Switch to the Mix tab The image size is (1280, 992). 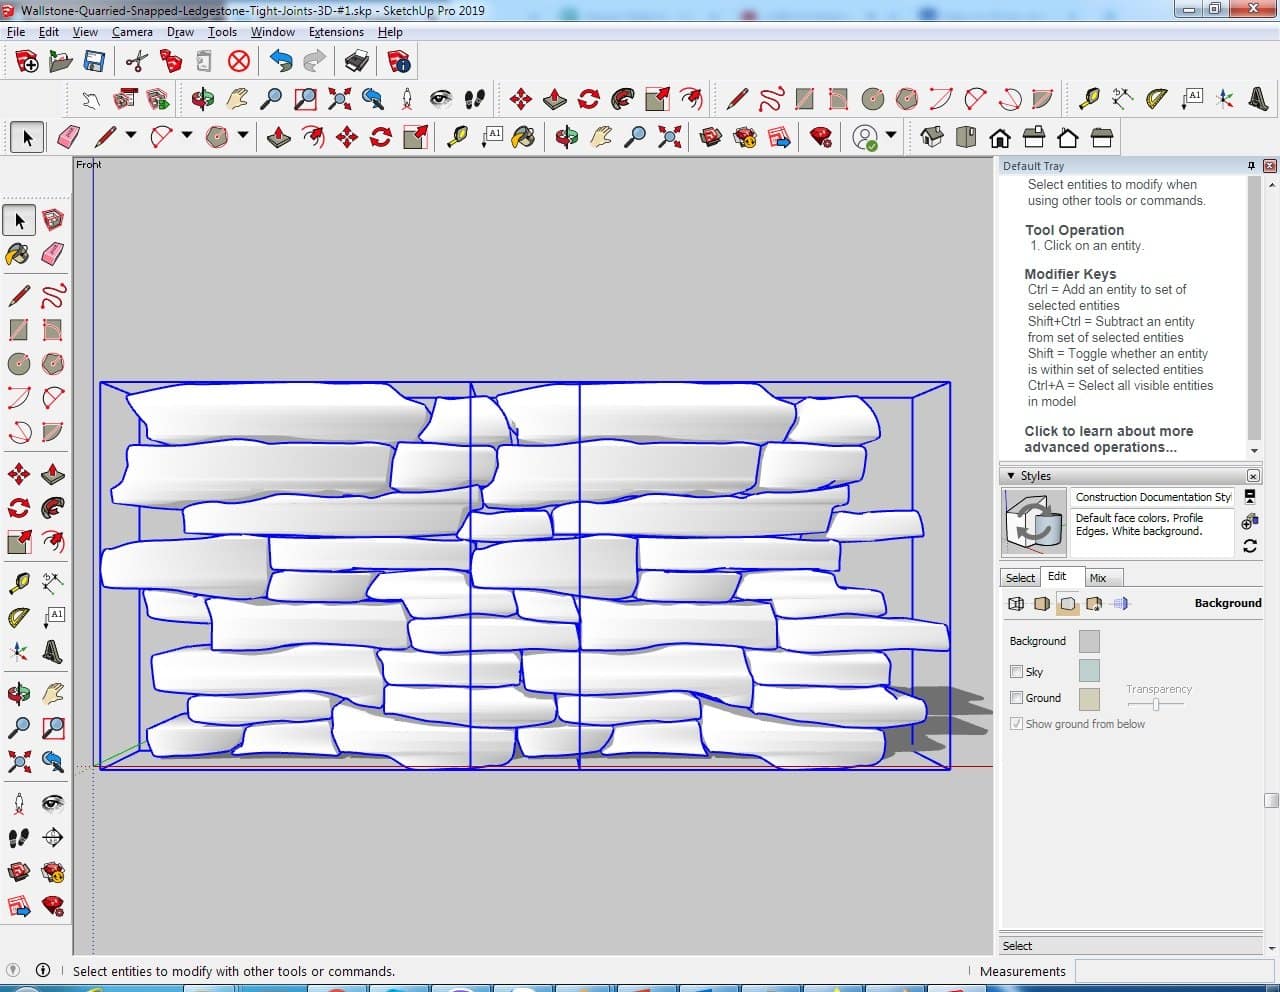1098,578
